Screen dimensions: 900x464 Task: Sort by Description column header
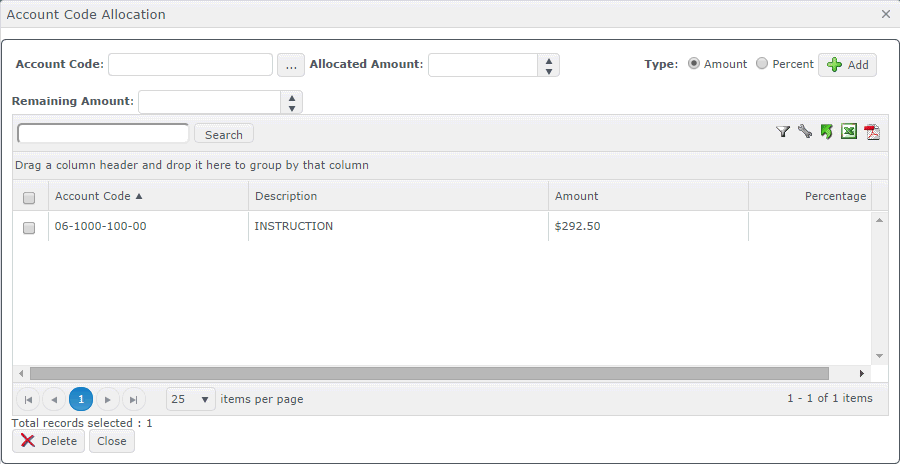point(286,196)
